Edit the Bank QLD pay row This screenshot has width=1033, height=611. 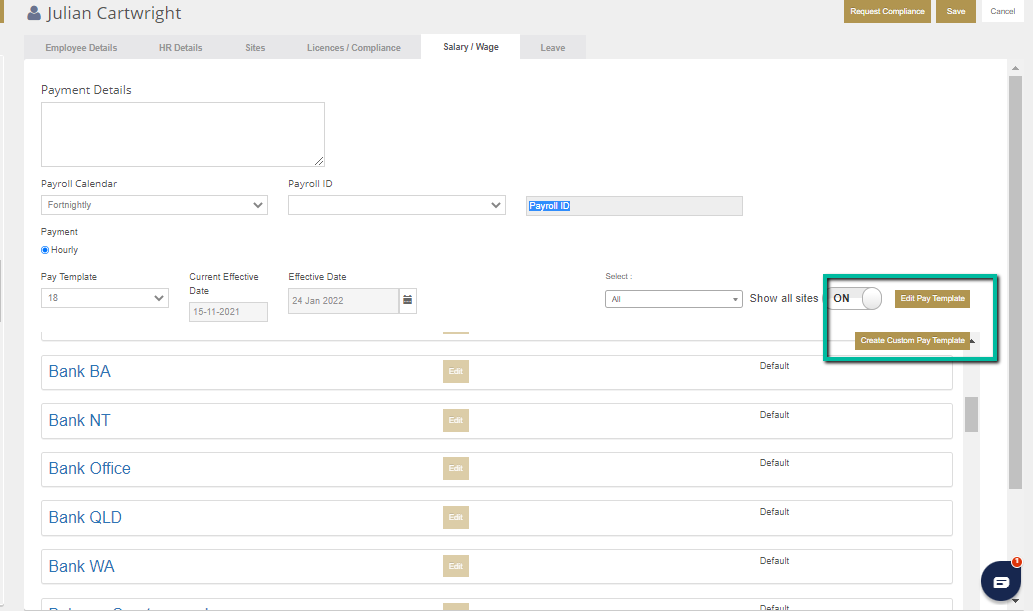pyautogui.click(x=456, y=517)
